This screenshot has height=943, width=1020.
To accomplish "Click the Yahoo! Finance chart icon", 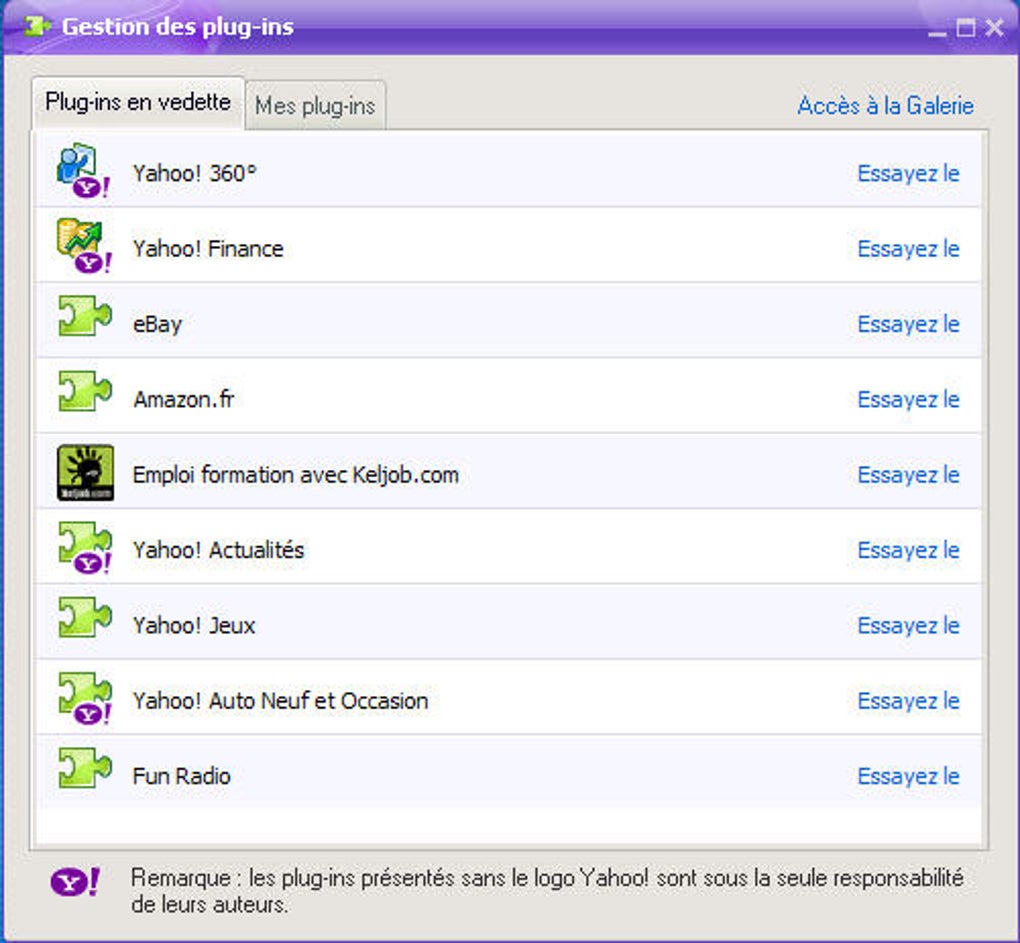I will [x=84, y=246].
